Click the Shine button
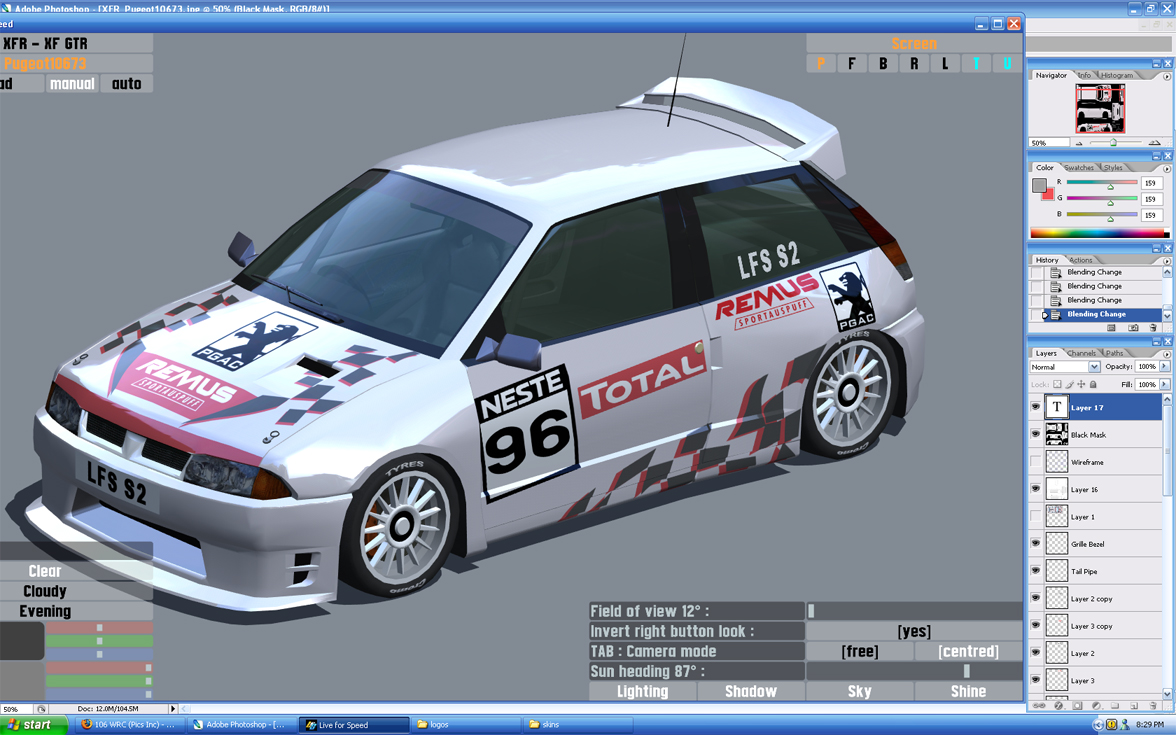This screenshot has width=1176, height=735. (968, 692)
